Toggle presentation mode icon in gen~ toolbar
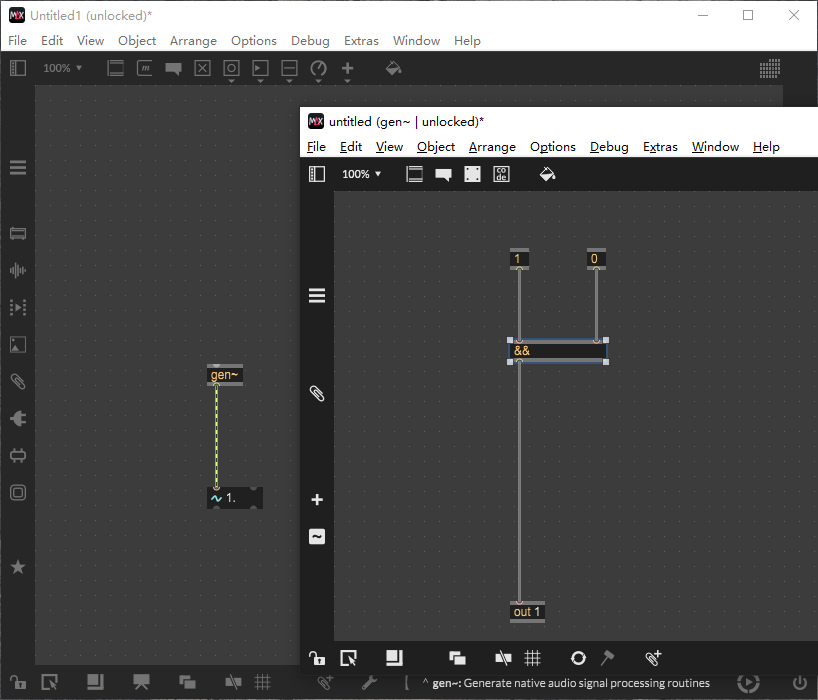The image size is (818, 700). (415, 174)
